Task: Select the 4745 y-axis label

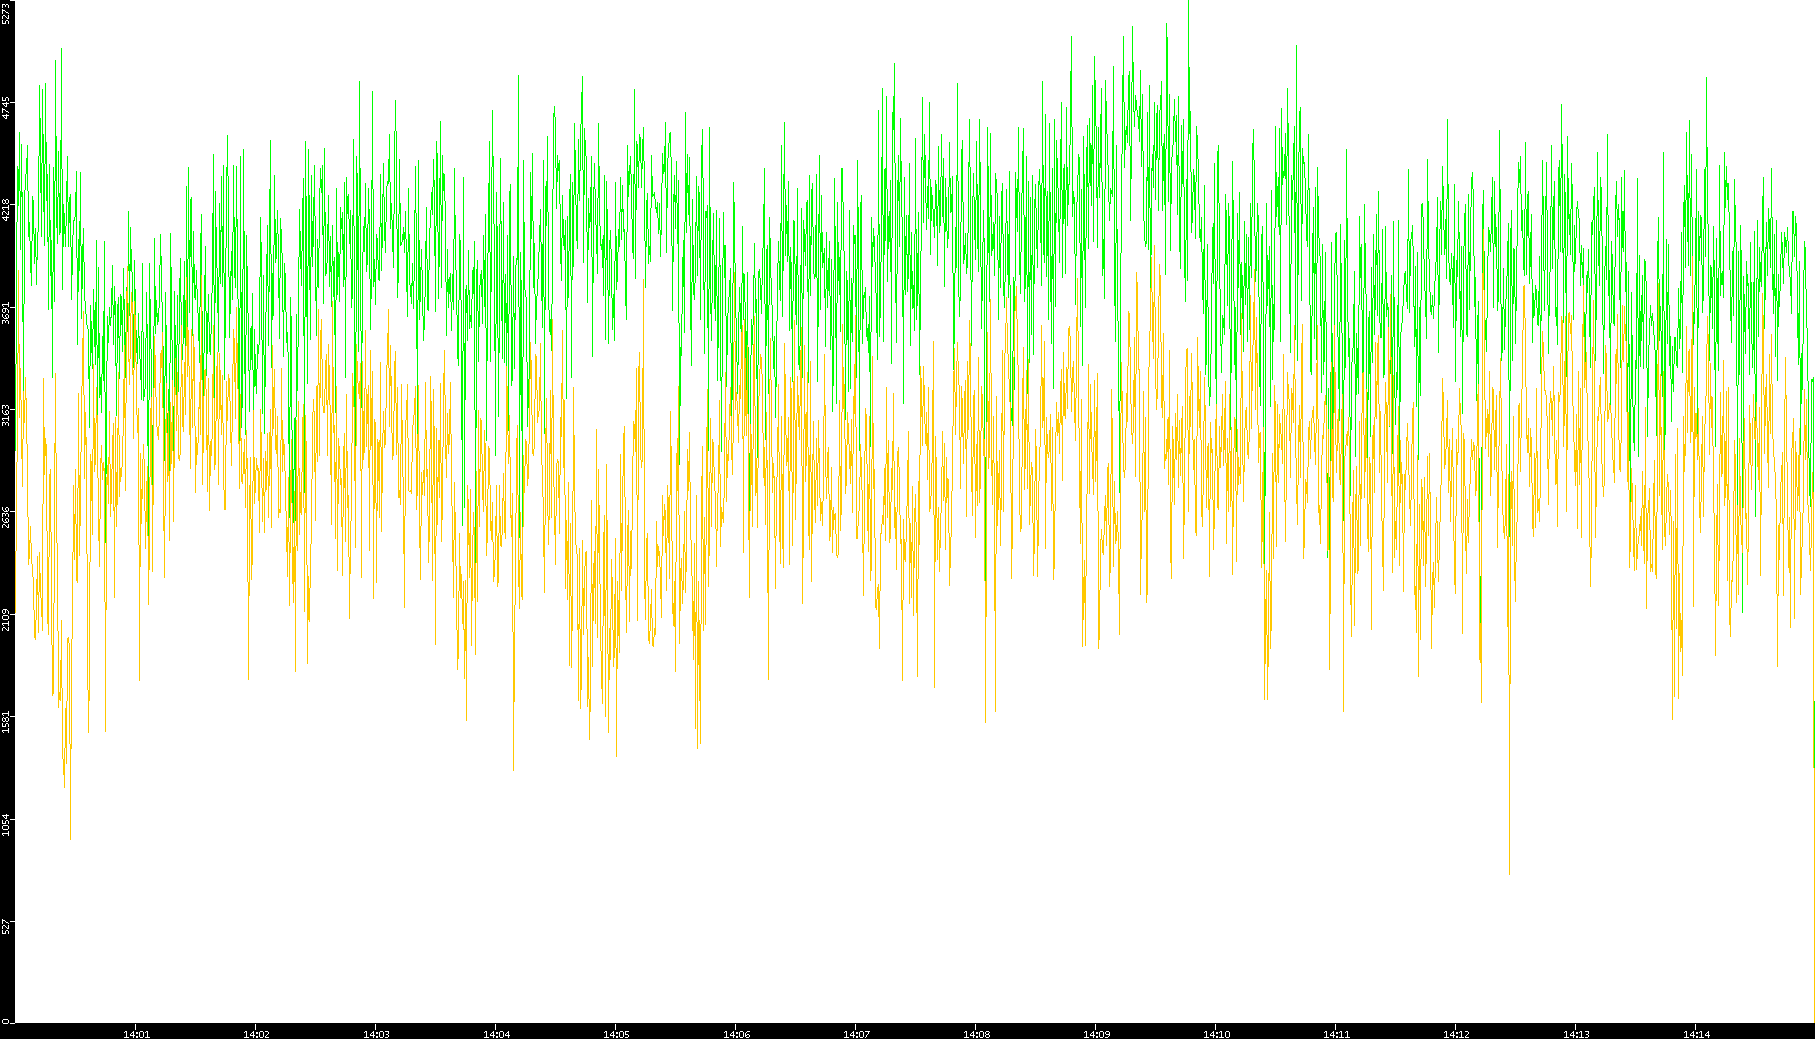Action: [x=7, y=108]
